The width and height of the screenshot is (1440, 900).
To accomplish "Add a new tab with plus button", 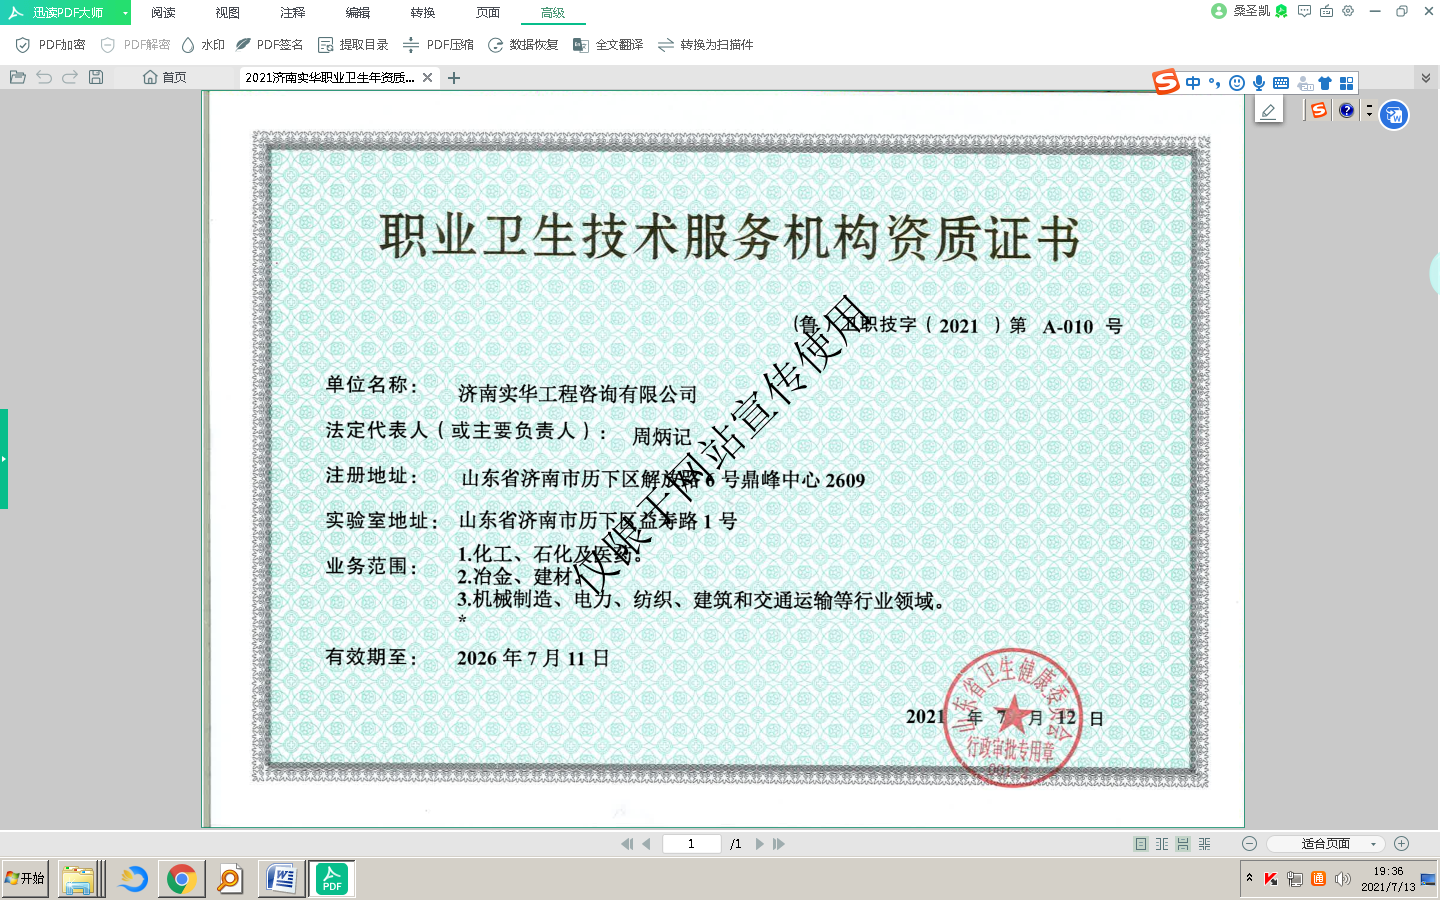I will point(454,77).
